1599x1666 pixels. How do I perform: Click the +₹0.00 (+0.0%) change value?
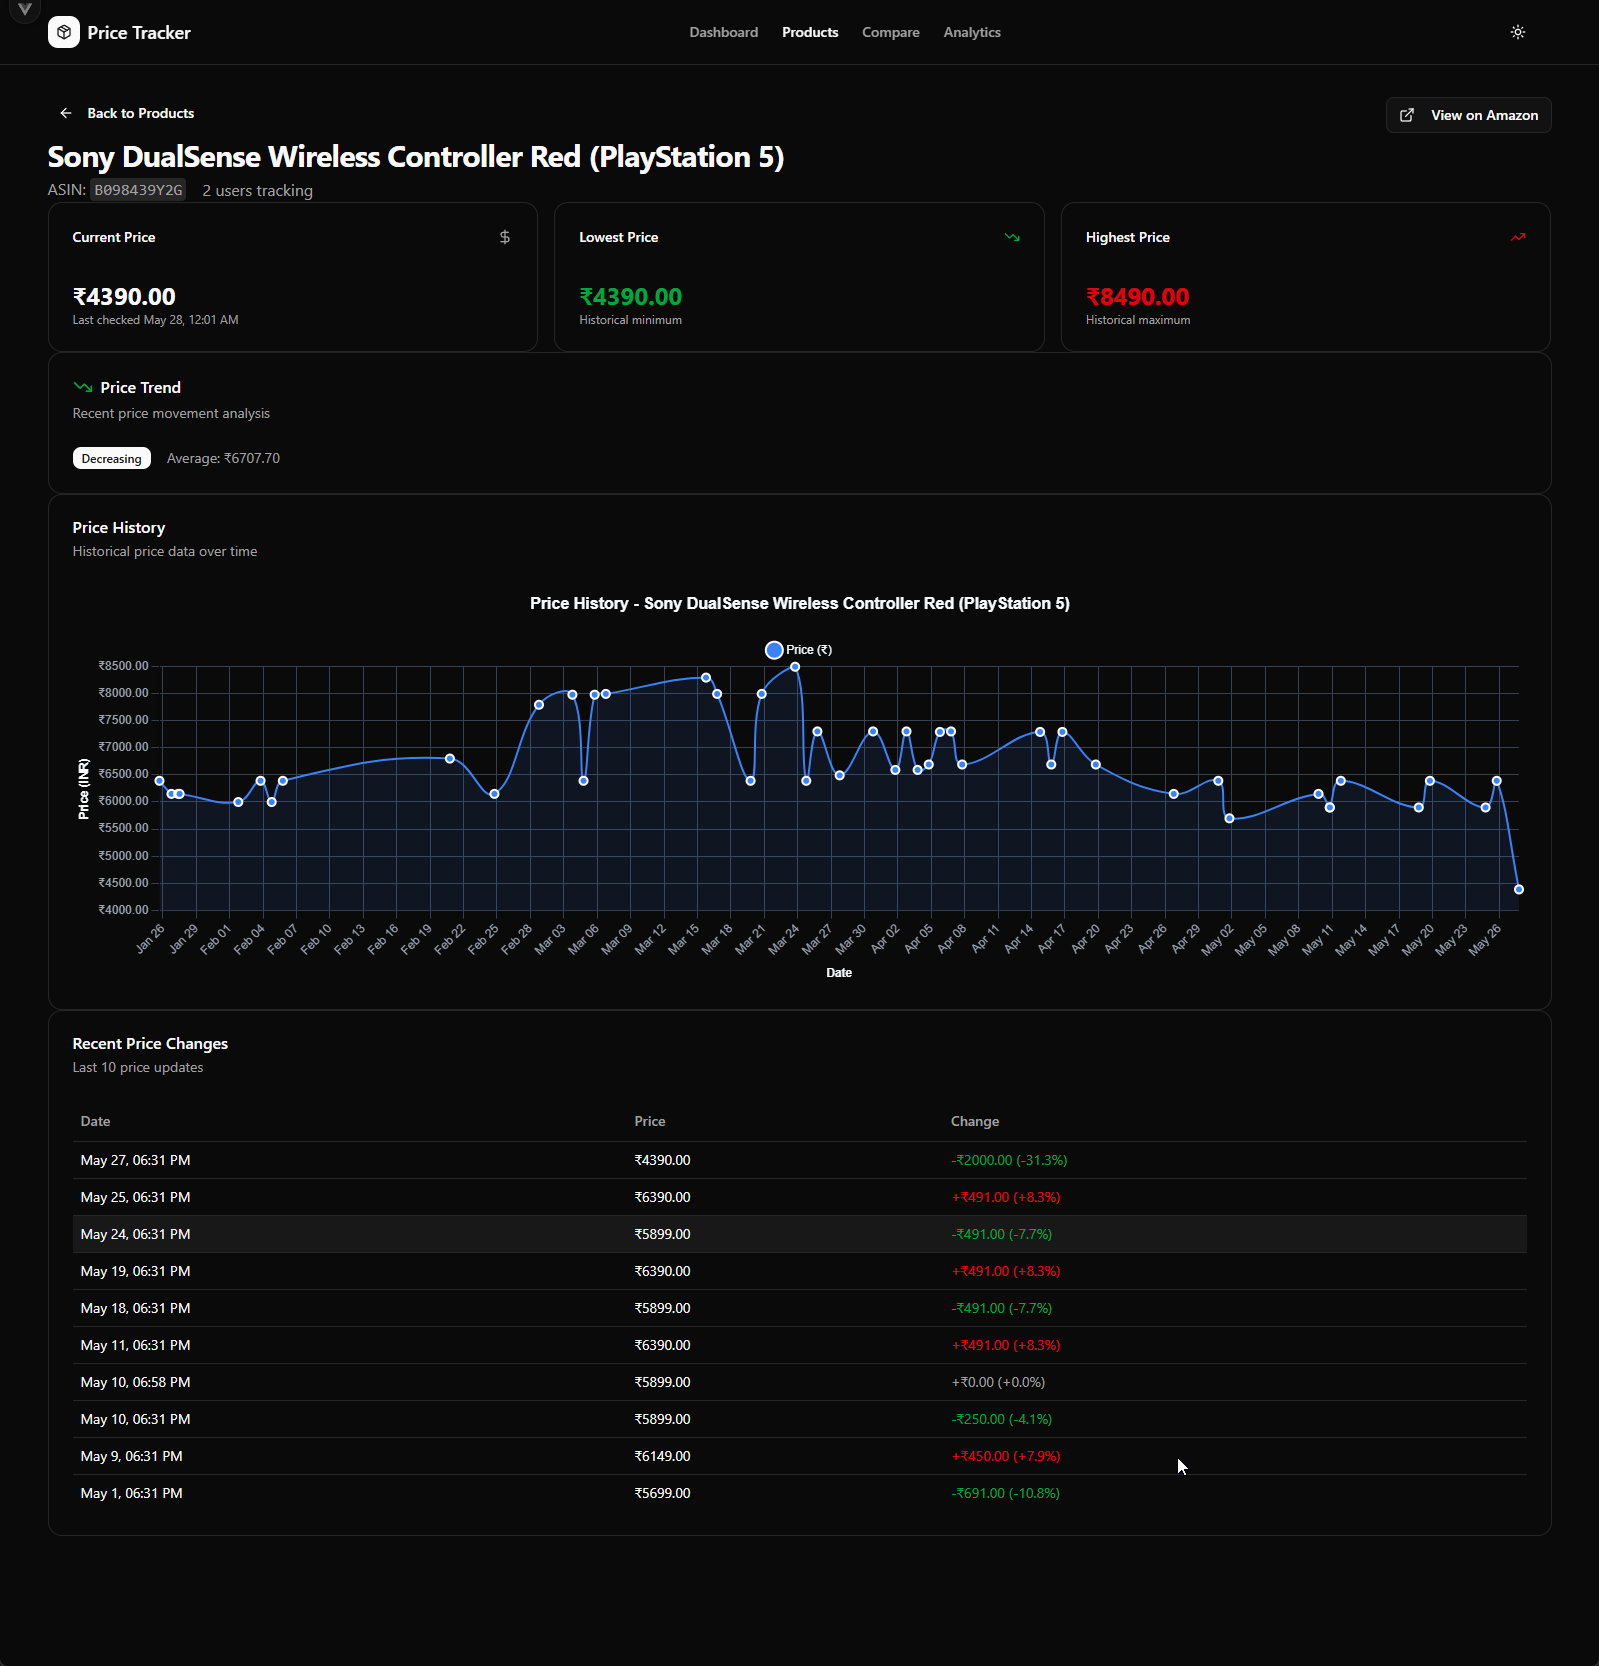(998, 1382)
